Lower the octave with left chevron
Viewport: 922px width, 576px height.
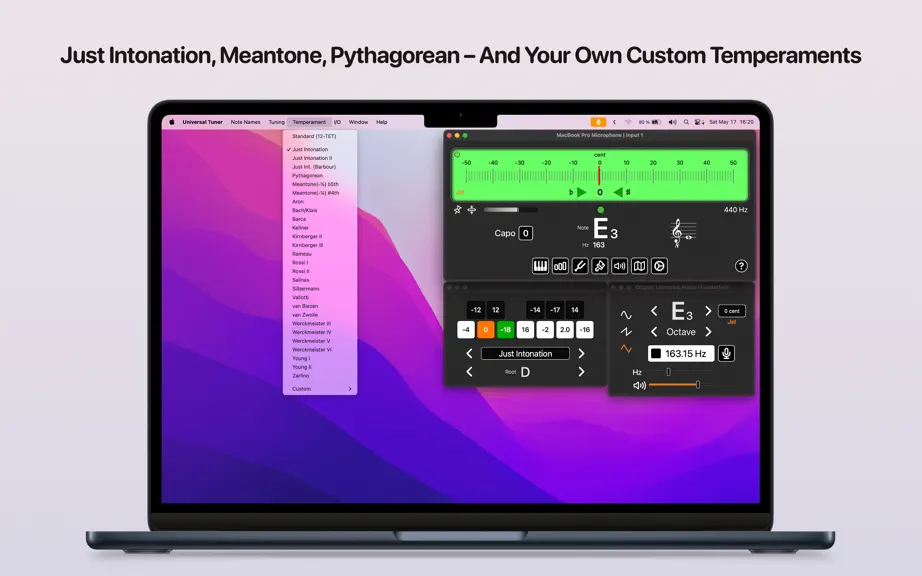[654, 332]
